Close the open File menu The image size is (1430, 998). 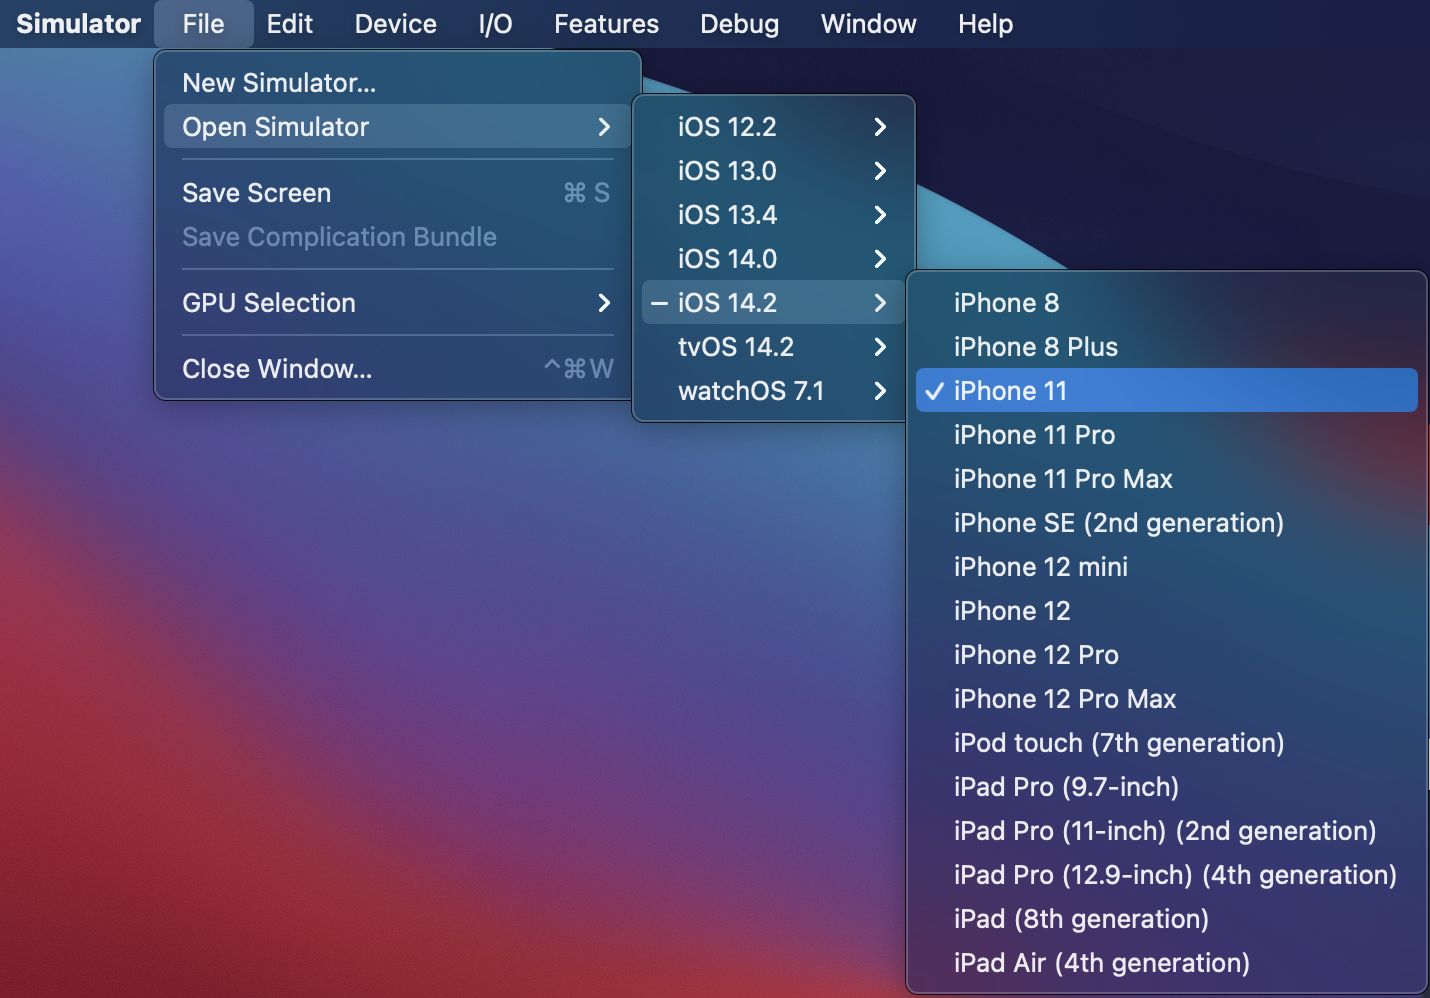[x=203, y=24]
